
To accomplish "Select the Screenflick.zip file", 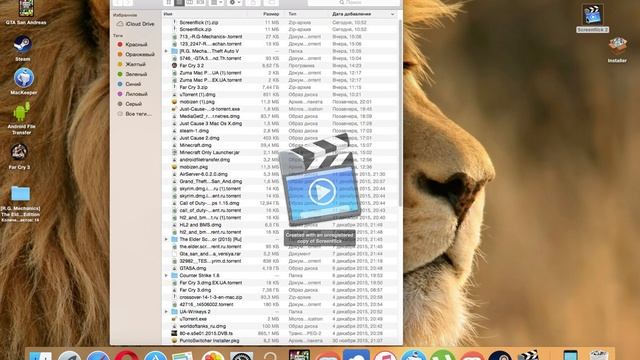I will coord(280,29).
